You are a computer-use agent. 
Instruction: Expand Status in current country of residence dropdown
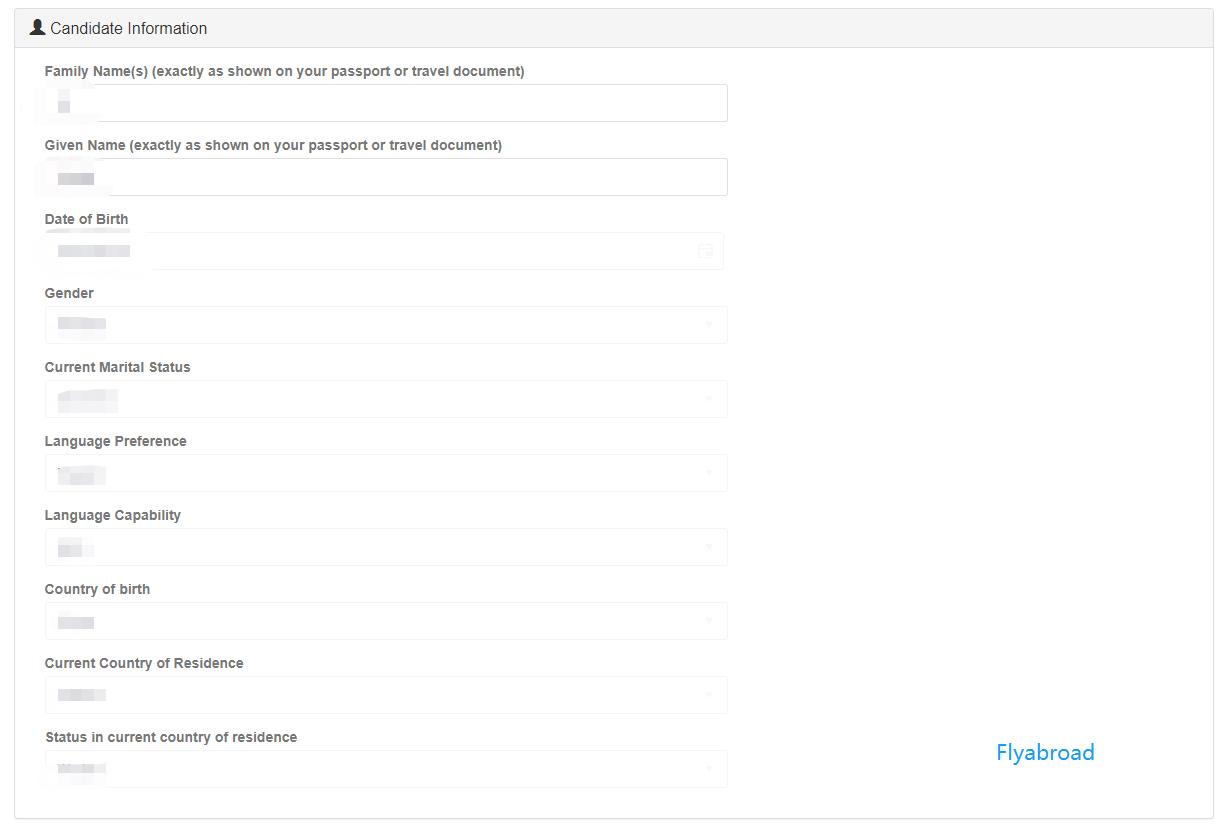[386, 769]
